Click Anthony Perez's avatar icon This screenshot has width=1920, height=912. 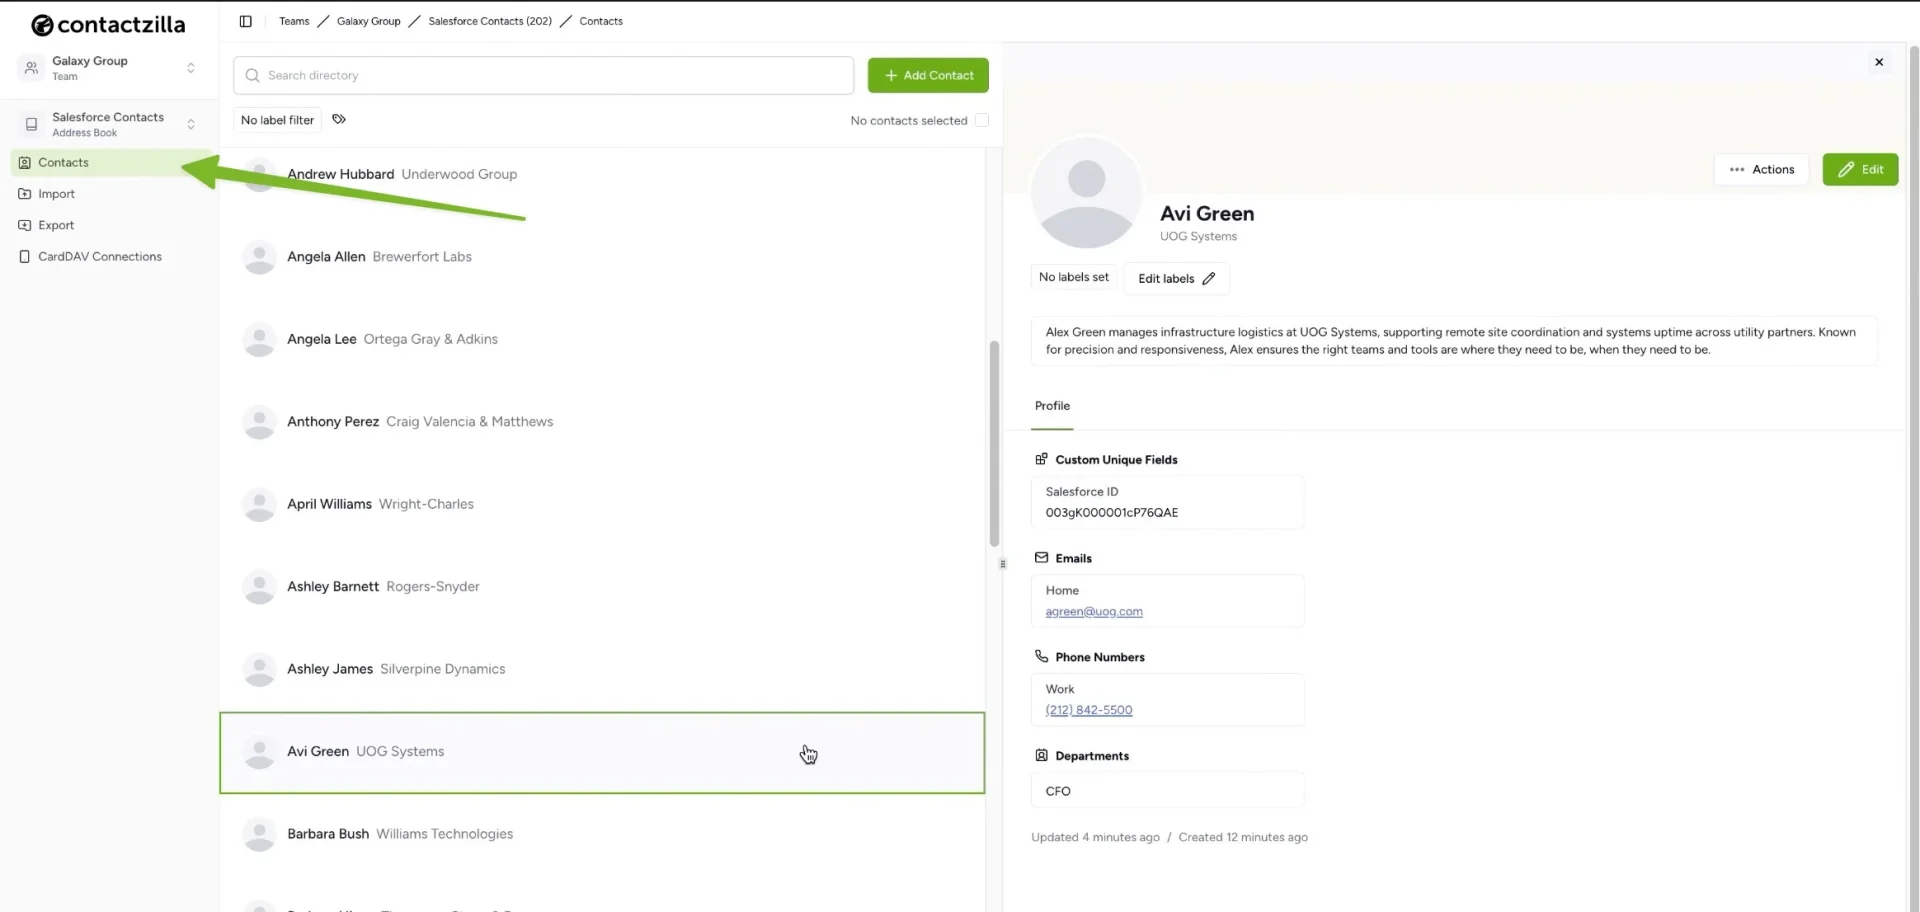tap(259, 422)
